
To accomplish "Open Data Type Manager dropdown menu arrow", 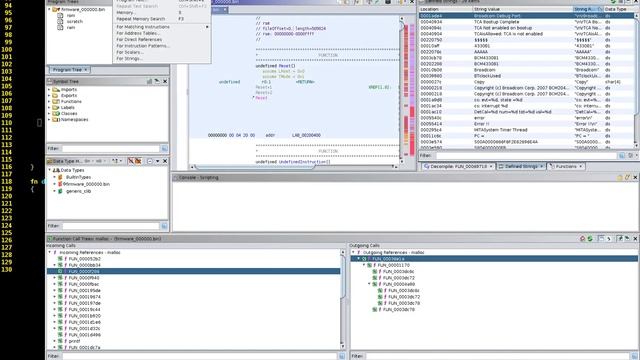I will tap(158, 161).
